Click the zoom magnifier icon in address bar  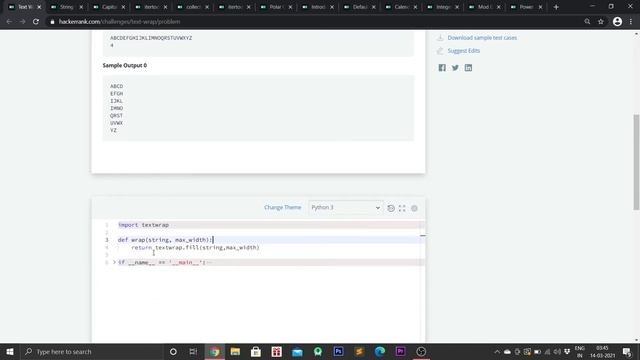click(587, 22)
